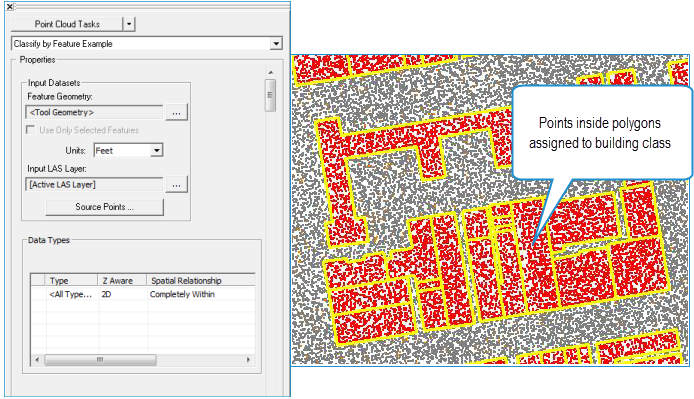
Task: Click the Spatial Relationship column header
Action: 201,280
